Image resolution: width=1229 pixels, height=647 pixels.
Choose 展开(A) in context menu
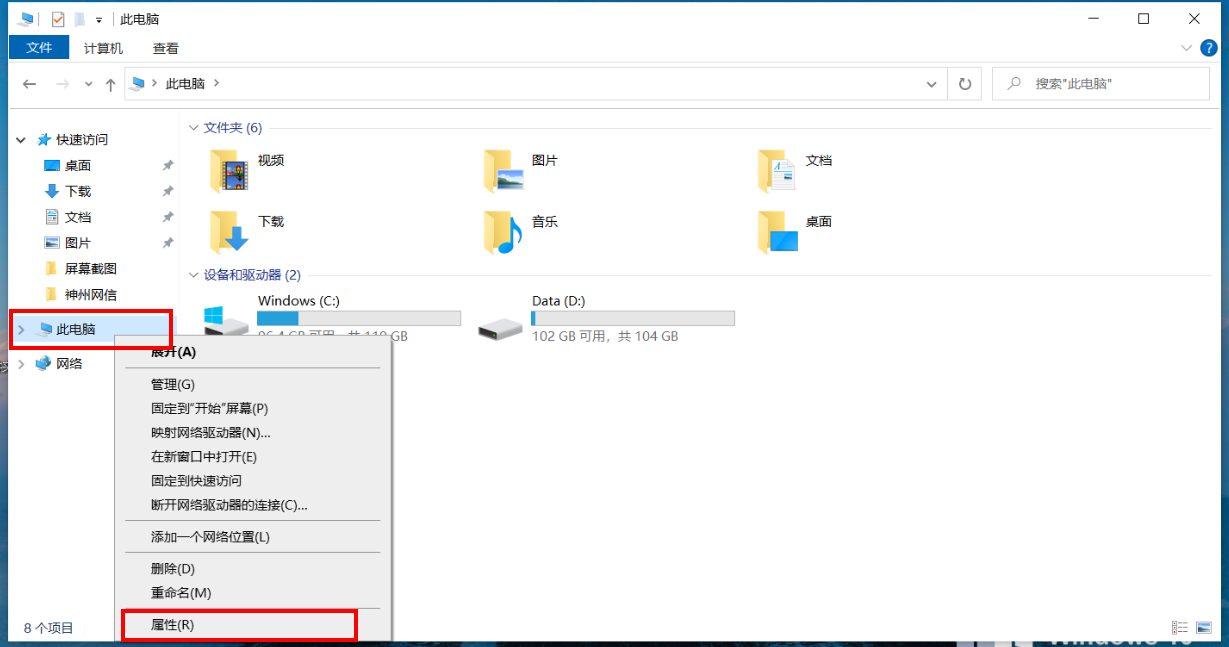pos(253,352)
